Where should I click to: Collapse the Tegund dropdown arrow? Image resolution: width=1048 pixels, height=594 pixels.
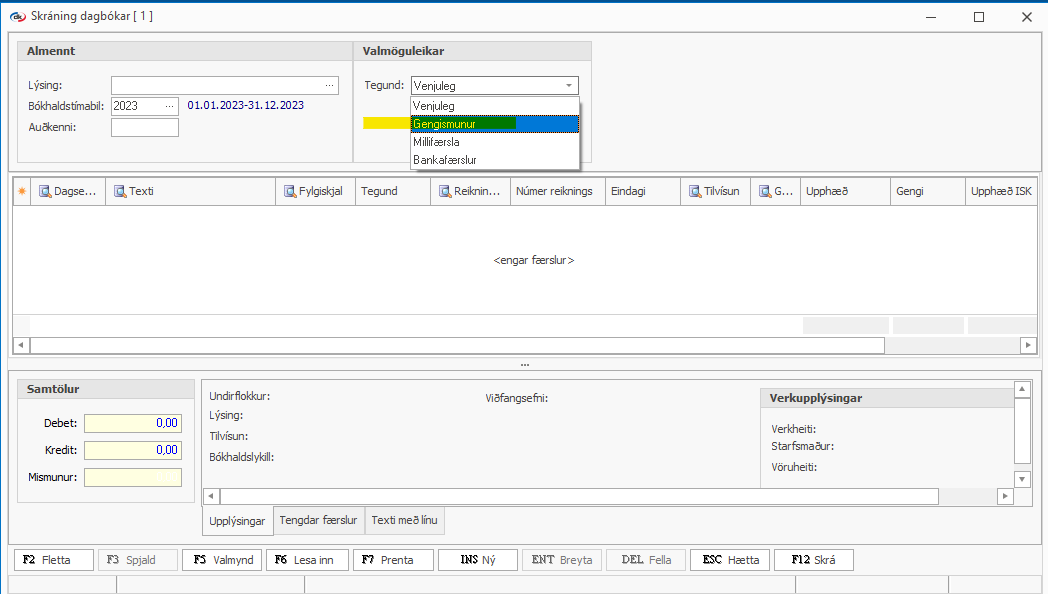[568, 86]
